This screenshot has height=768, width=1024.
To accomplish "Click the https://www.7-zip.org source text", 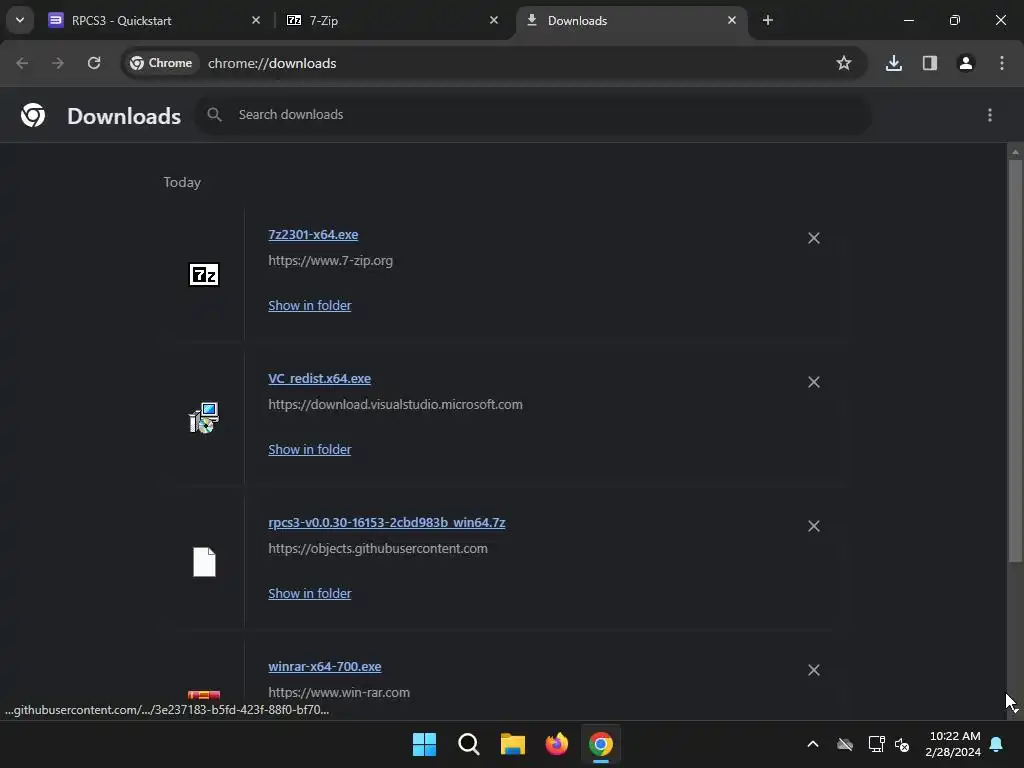I will point(330,261).
